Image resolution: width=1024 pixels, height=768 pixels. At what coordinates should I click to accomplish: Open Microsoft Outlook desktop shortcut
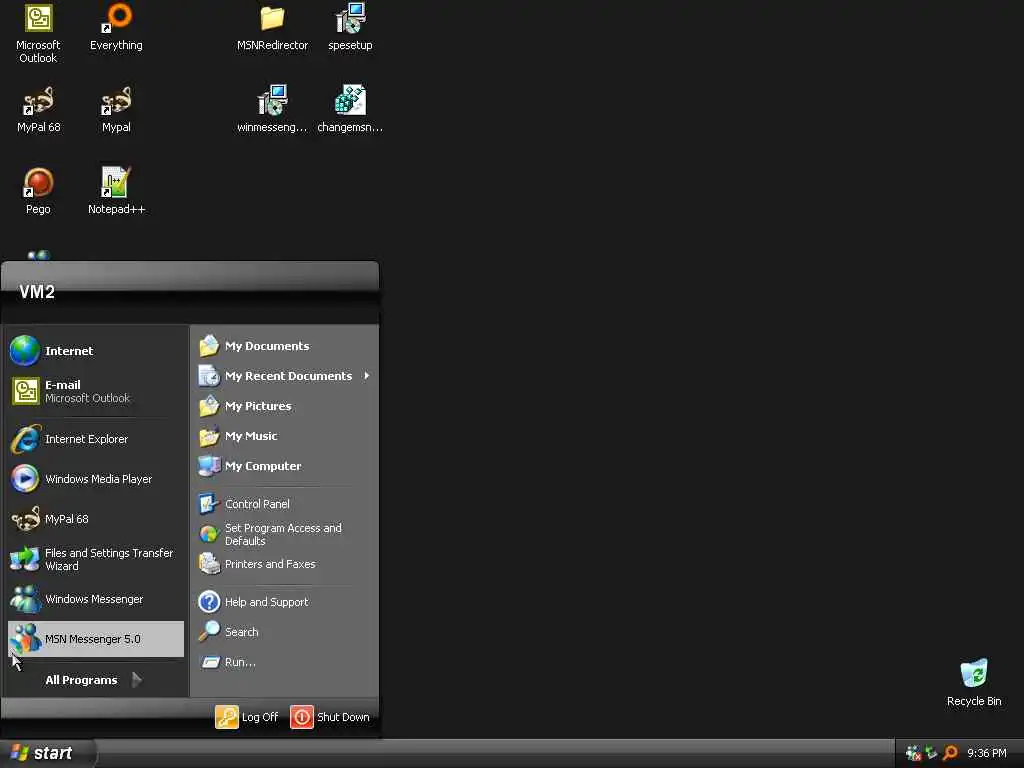click(38, 33)
